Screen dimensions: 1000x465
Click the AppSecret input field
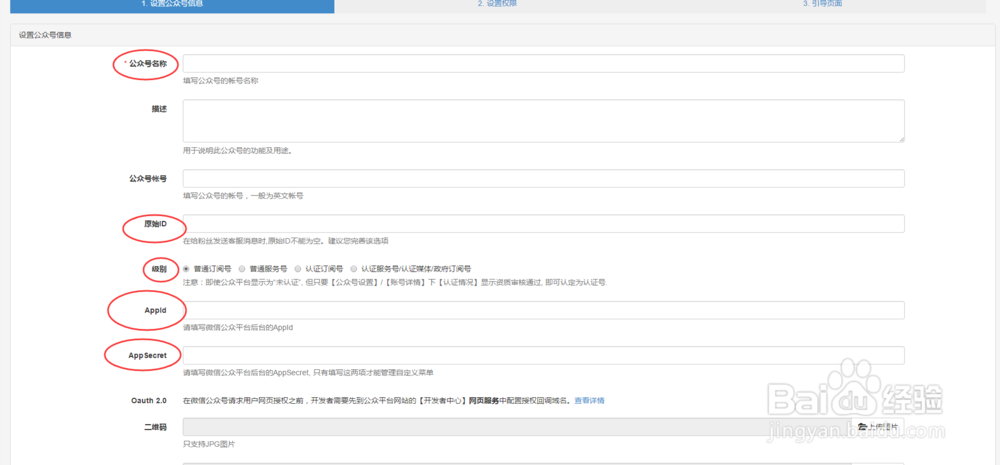coord(543,355)
